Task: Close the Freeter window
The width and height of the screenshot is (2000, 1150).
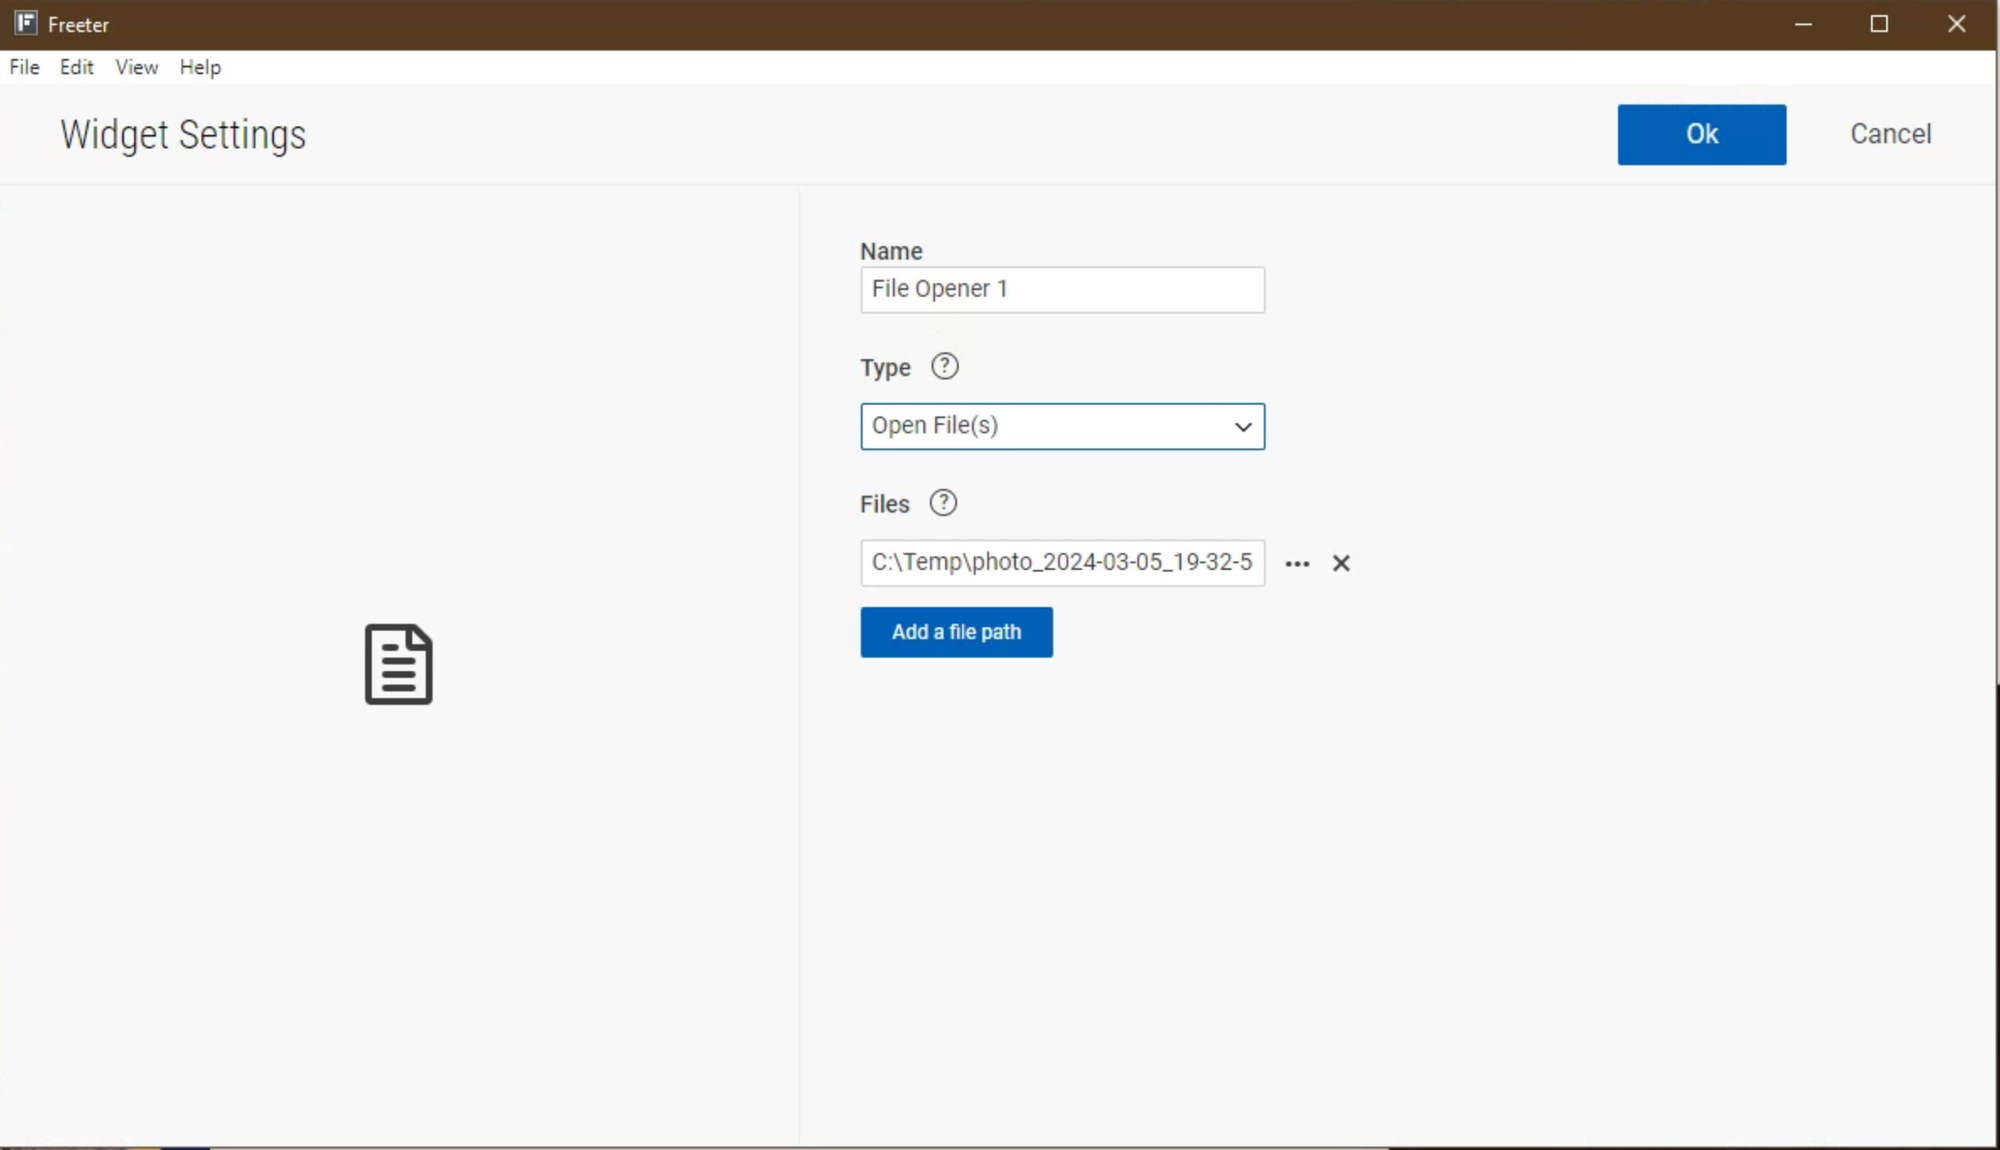Action: (x=1956, y=24)
